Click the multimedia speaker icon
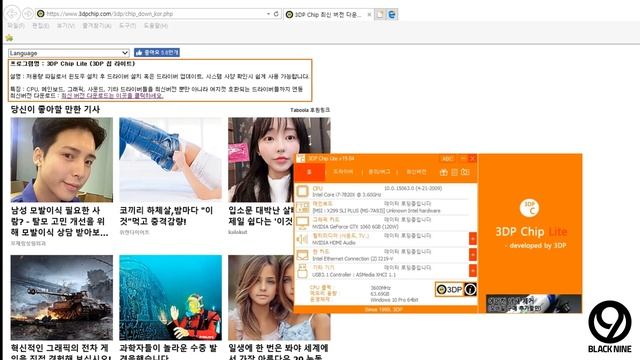Image resolution: width=640 pixels, height=360 pixels. pyautogui.click(x=302, y=239)
